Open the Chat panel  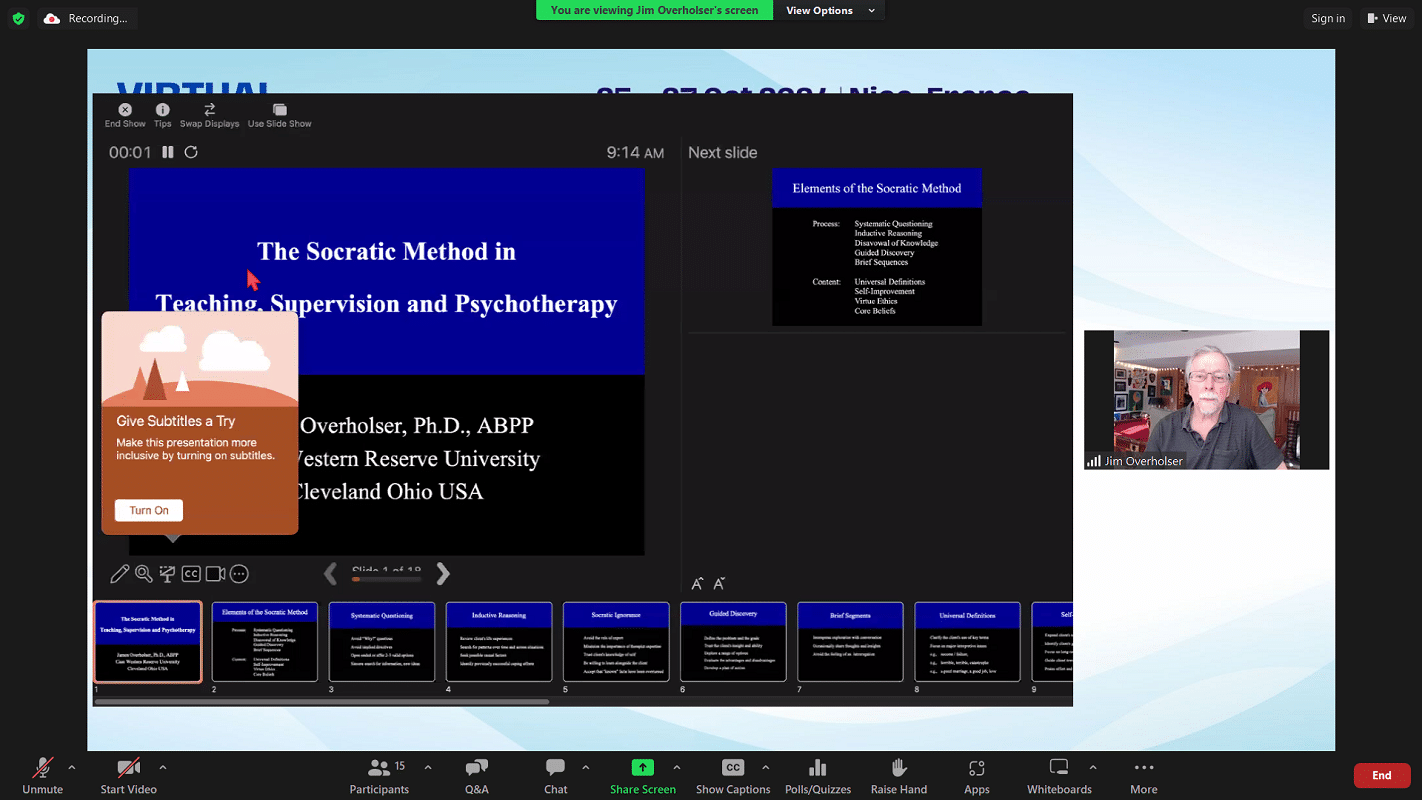click(556, 769)
